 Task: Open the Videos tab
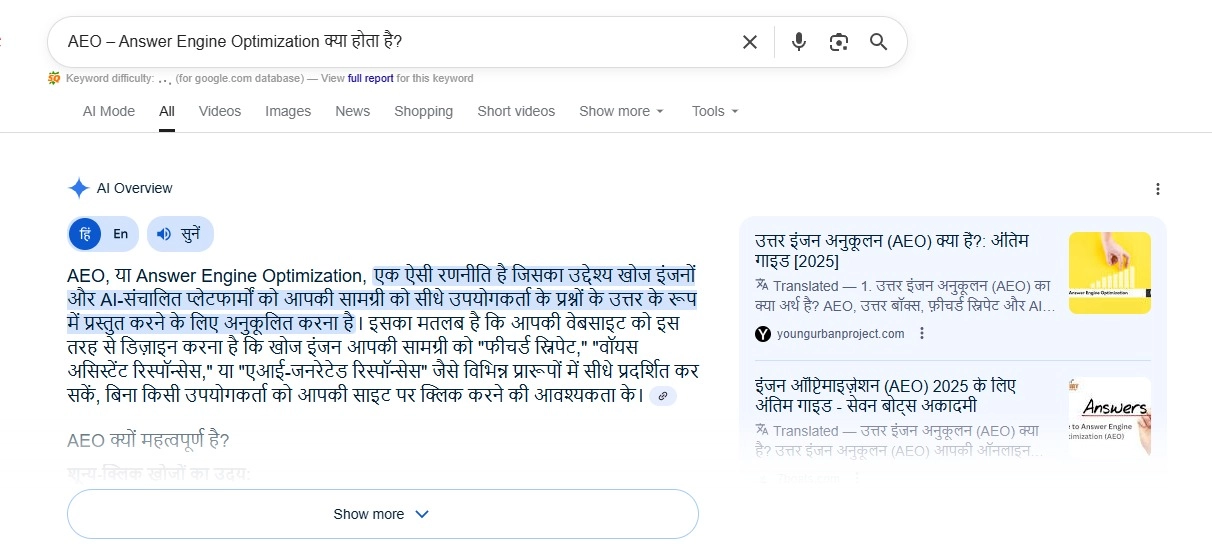tap(220, 111)
